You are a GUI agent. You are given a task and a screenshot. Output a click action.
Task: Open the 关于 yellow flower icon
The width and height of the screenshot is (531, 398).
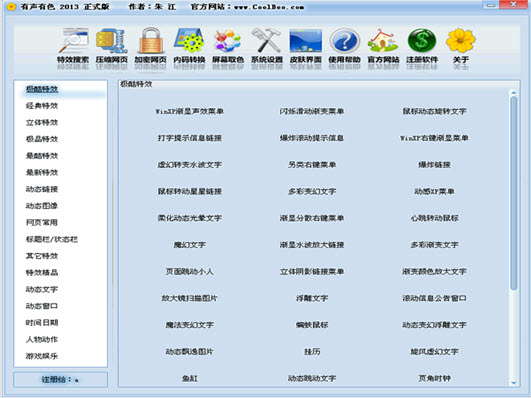[x=461, y=46]
